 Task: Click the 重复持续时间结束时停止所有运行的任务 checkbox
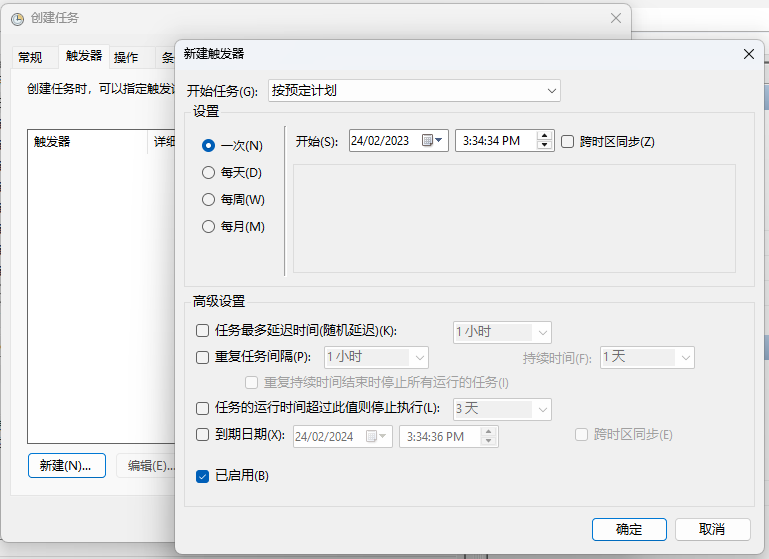[x=252, y=382]
